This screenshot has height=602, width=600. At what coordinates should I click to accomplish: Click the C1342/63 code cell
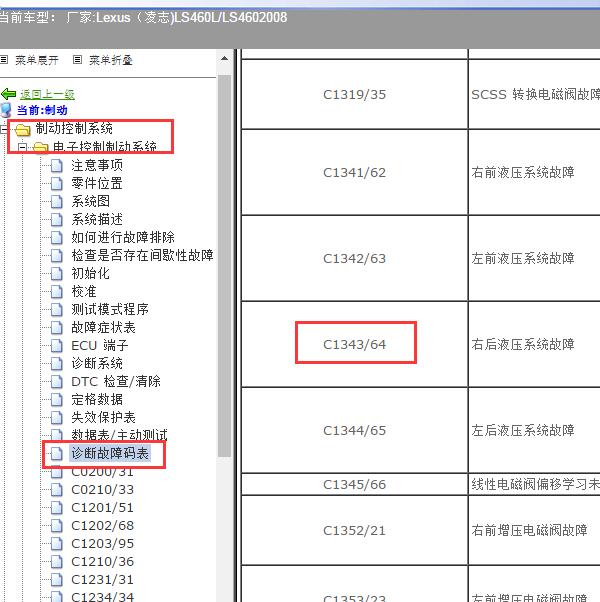[x=354, y=258]
